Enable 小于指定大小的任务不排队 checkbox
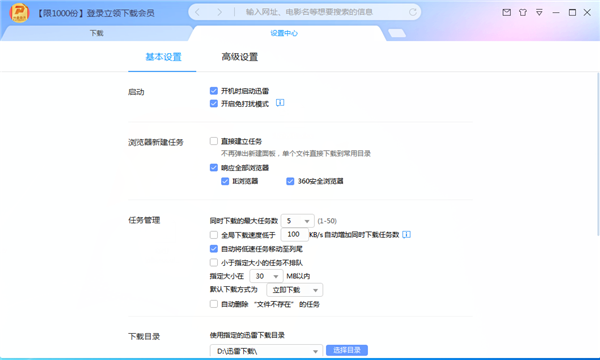The height and width of the screenshot is (360, 600). (214, 262)
